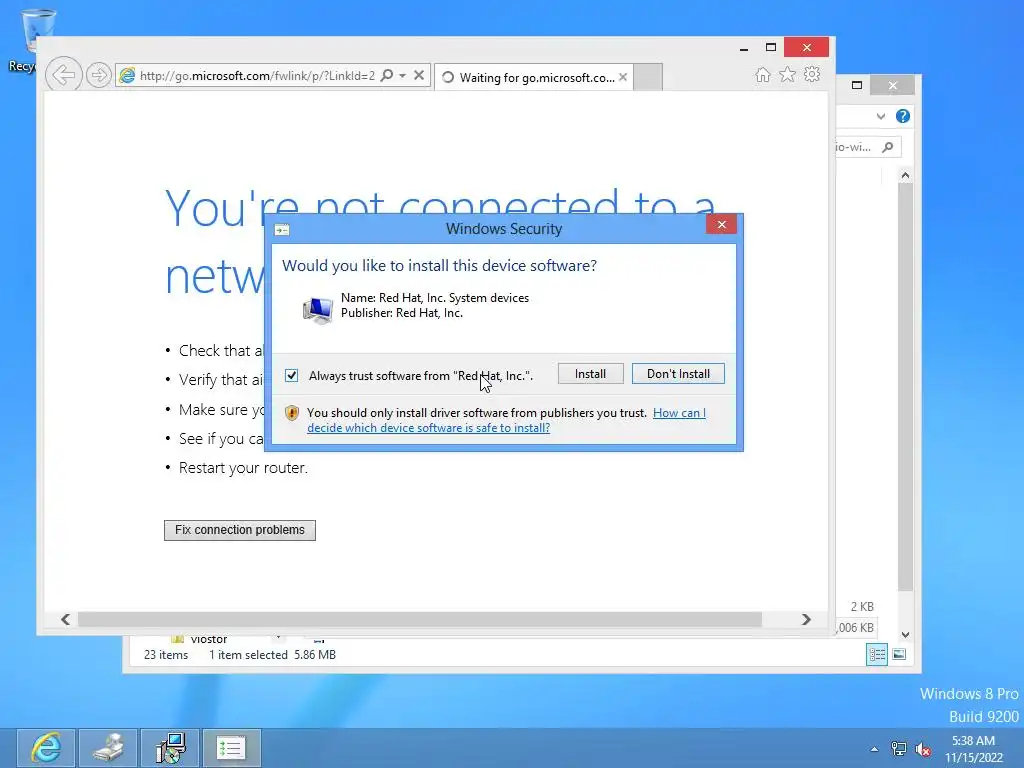Click the File Explorer search box
This screenshot has width=1024, height=768.
(869, 147)
